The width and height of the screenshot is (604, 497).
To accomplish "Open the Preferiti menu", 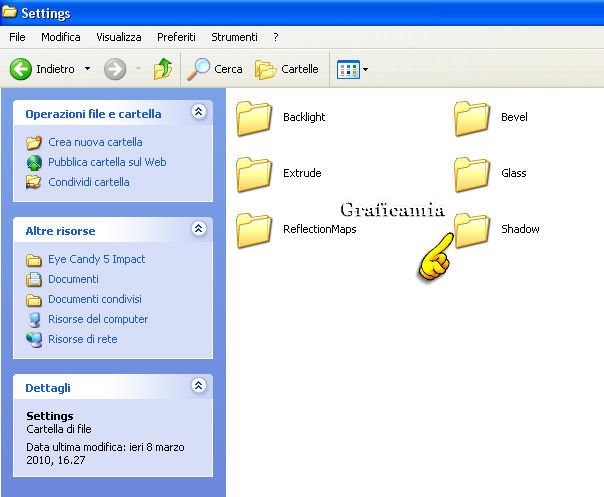I will tap(176, 37).
